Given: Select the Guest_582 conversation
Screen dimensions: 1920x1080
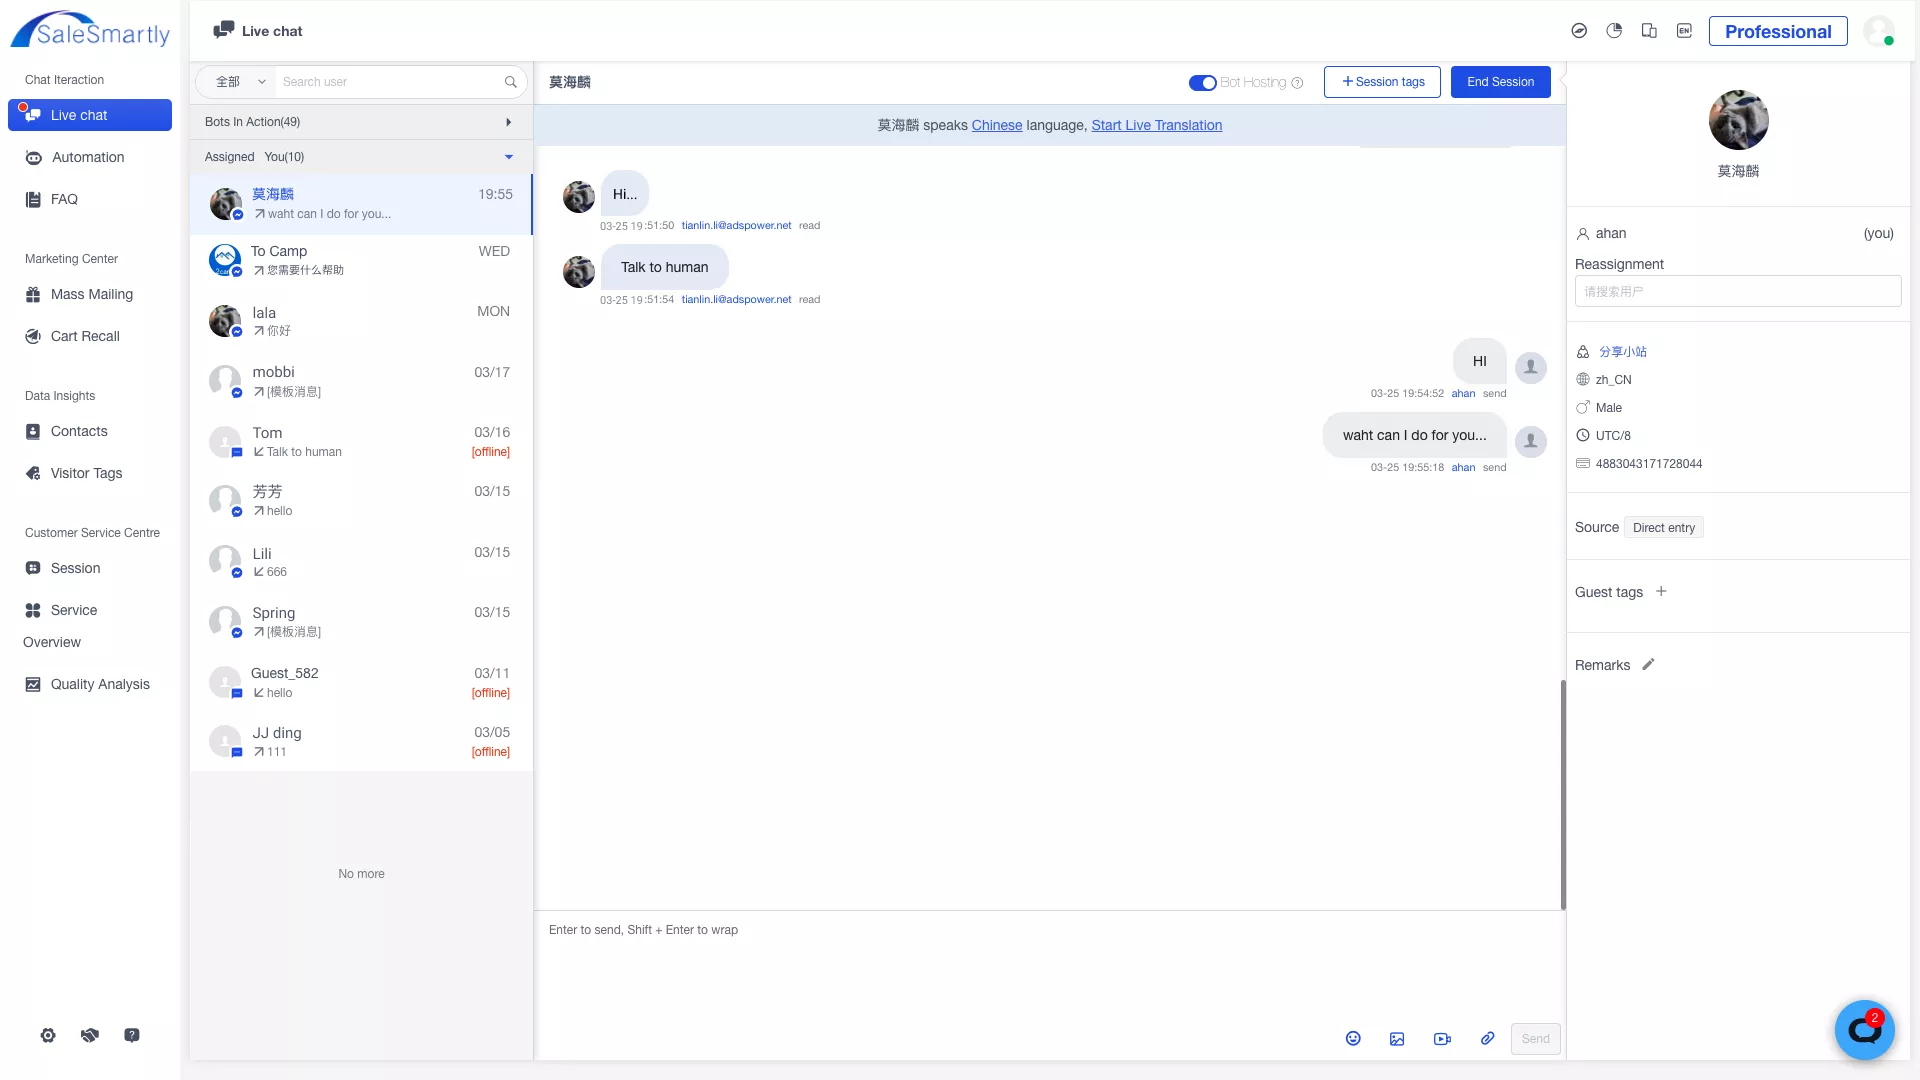Looking at the screenshot, I should click(360, 682).
